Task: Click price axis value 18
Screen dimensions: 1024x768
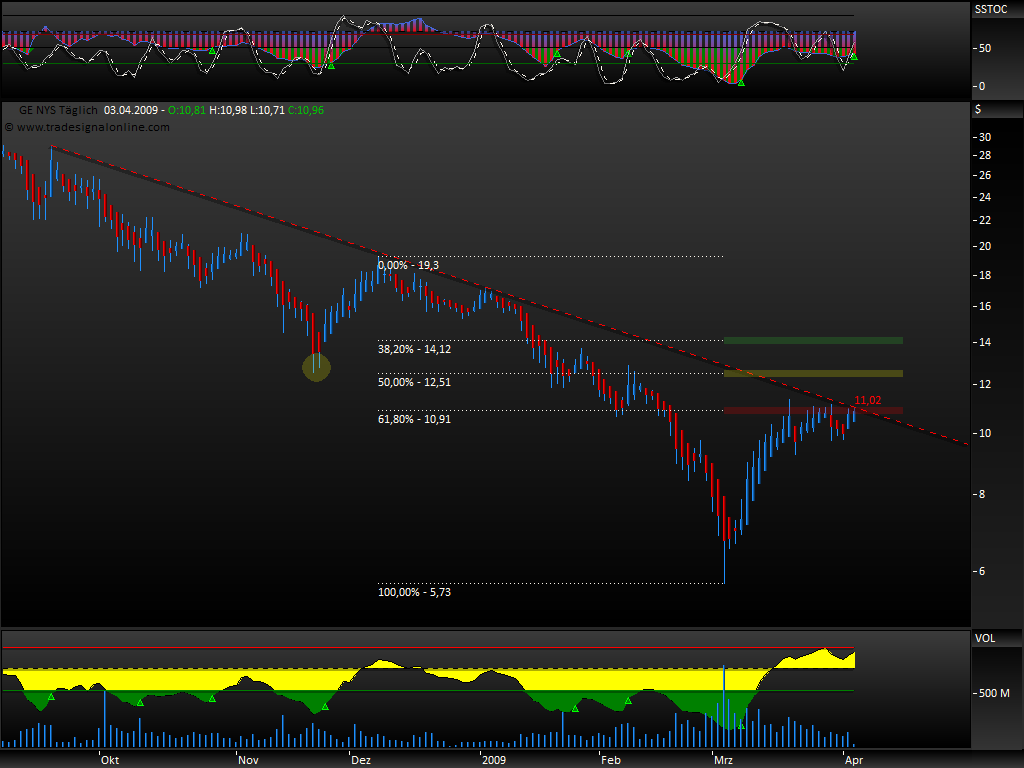Action: click(x=985, y=275)
